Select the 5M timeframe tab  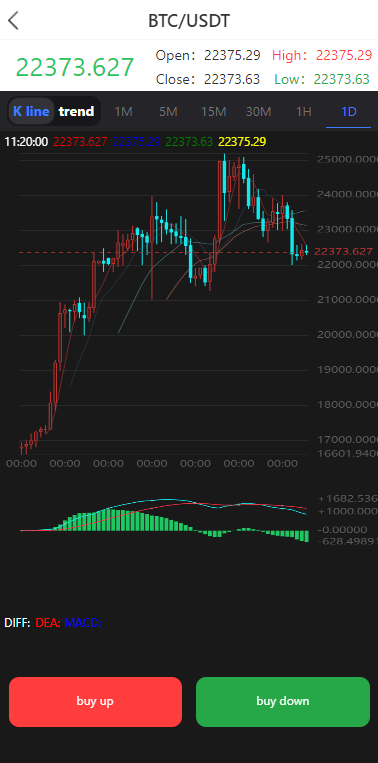coord(168,112)
